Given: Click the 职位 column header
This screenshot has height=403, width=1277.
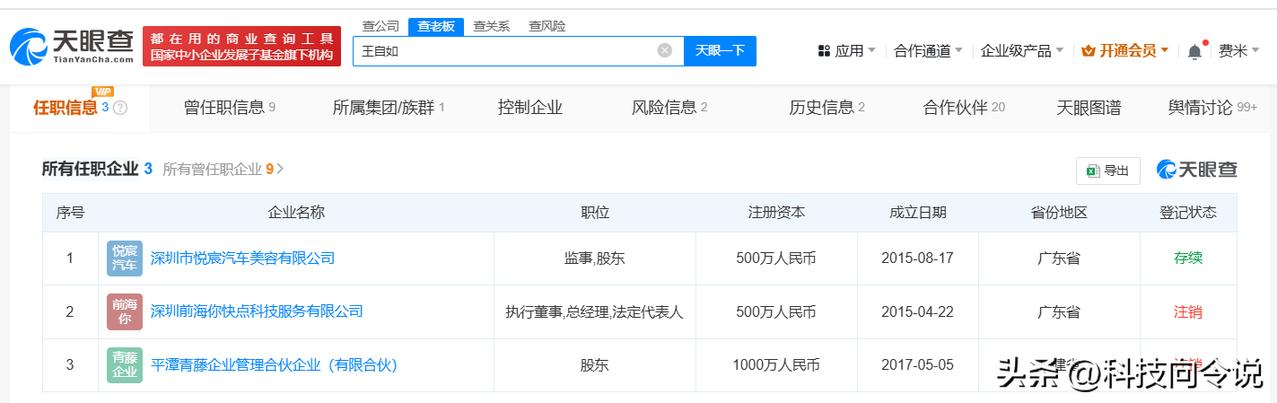Looking at the screenshot, I should 595,213.
